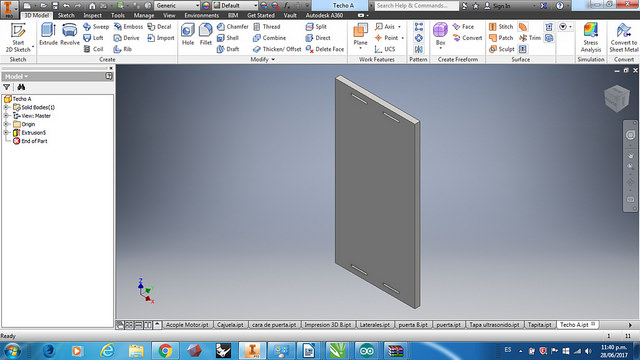
Task: Select the Hole tool
Action: click(x=188, y=34)
